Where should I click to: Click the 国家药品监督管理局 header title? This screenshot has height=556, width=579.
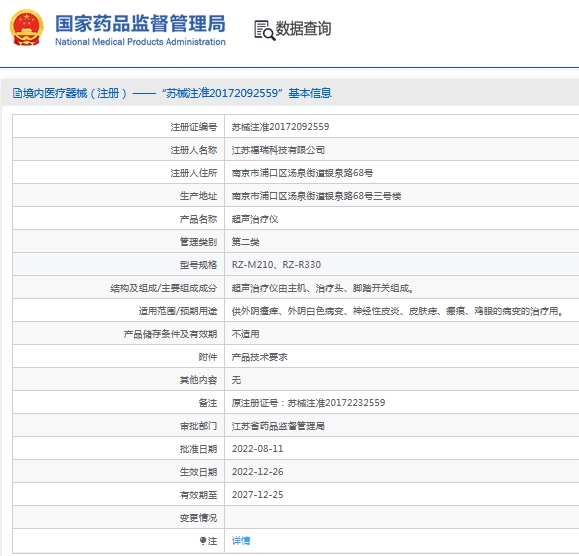click(140, 24)
